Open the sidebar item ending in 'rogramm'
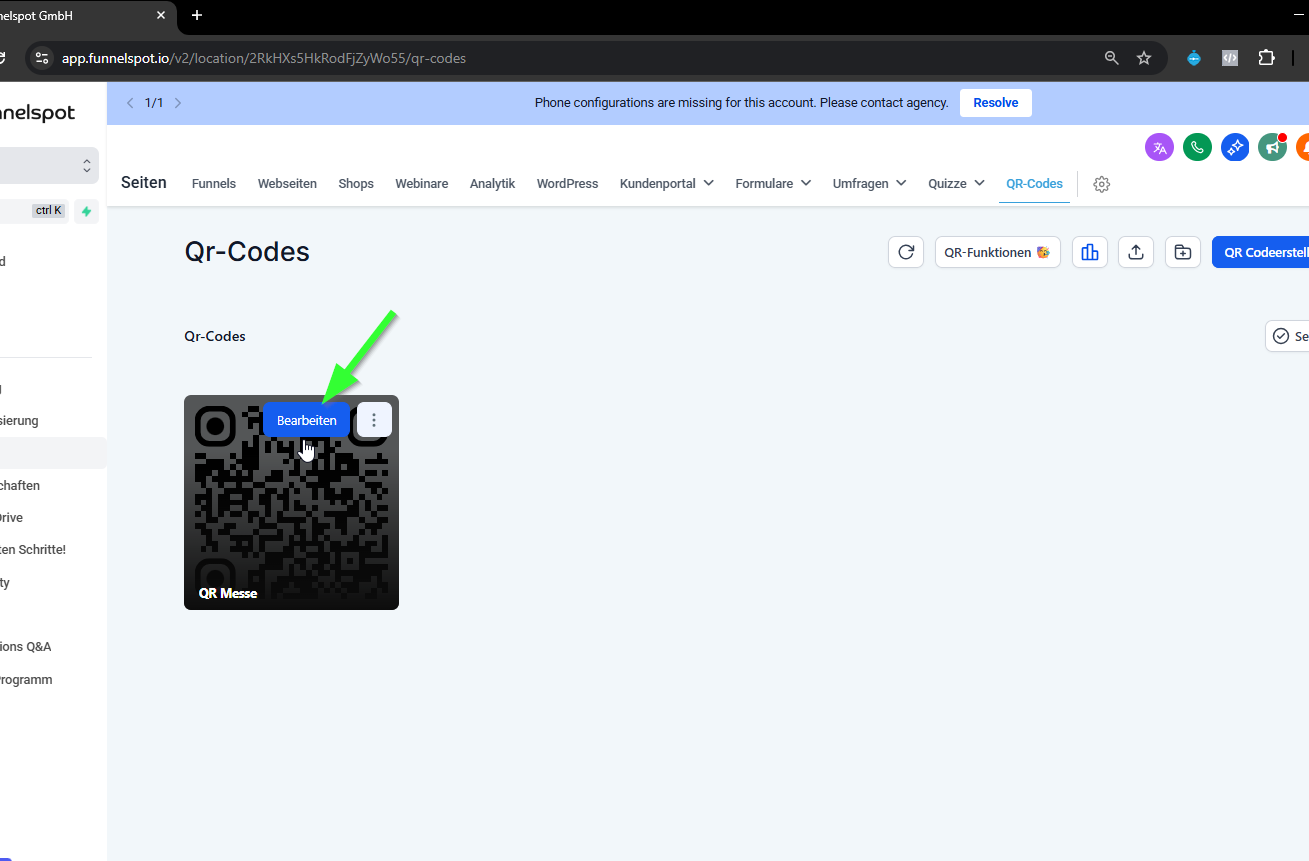The image size is (1309, 861). pyautogui.click(x=26, y=680)
